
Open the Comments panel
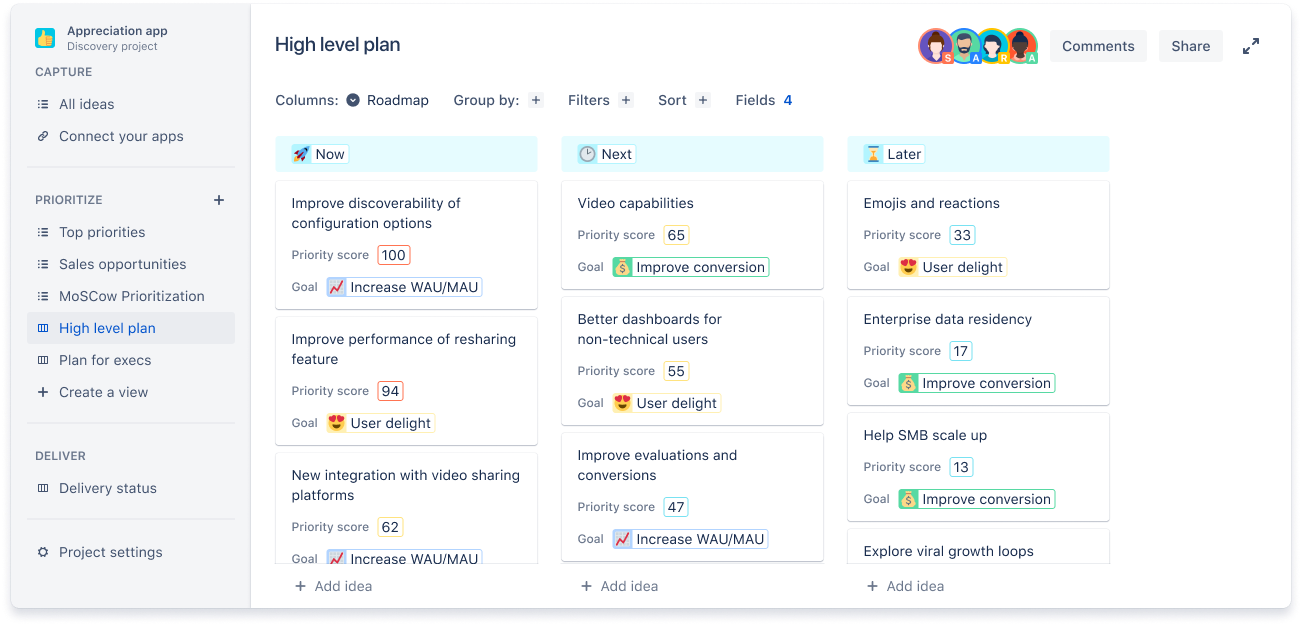click(1098, 46)
